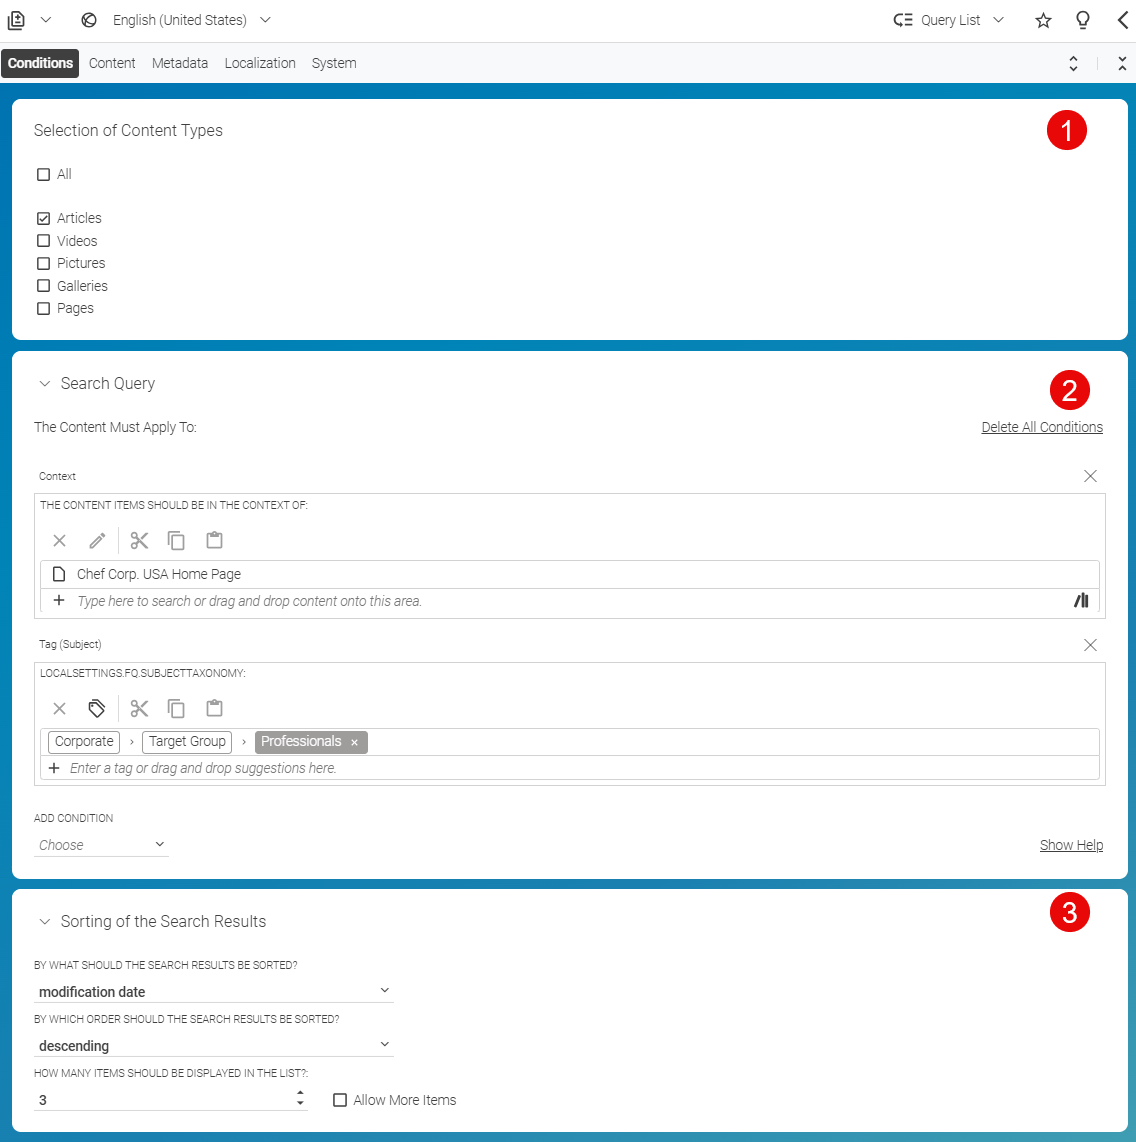Viewport: 1136px width, 1142px height.
Task: Open Show Help
Action: 1071,845
